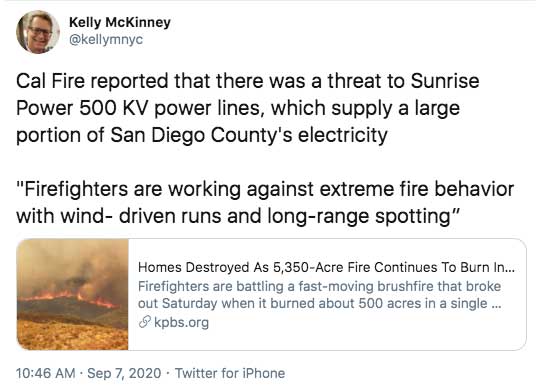Click the tweet text mentioning Cal Fire
This screenshot has height=392, width=540.
tap(248, 108)
